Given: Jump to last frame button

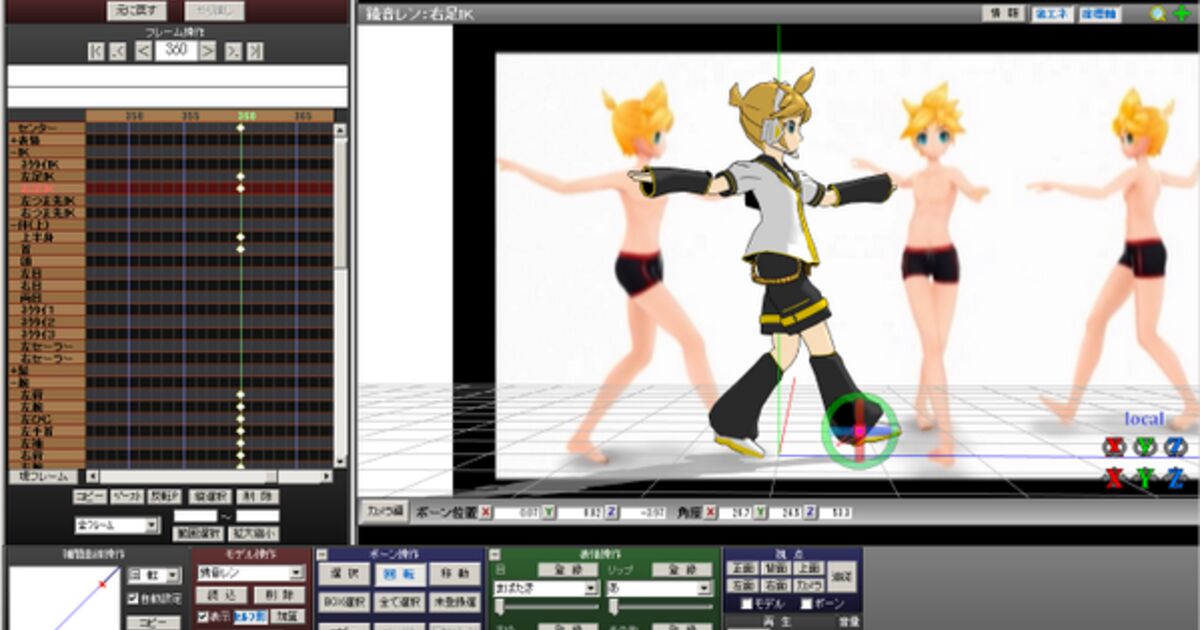Looking at the screenshot, I should point(255,51).
